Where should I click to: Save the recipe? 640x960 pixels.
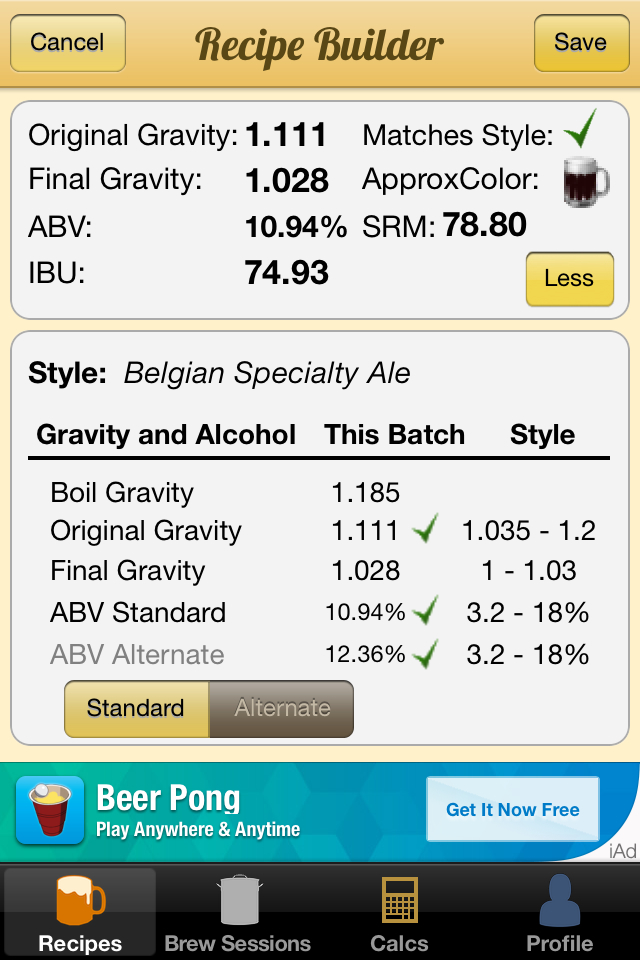(581, 43)
